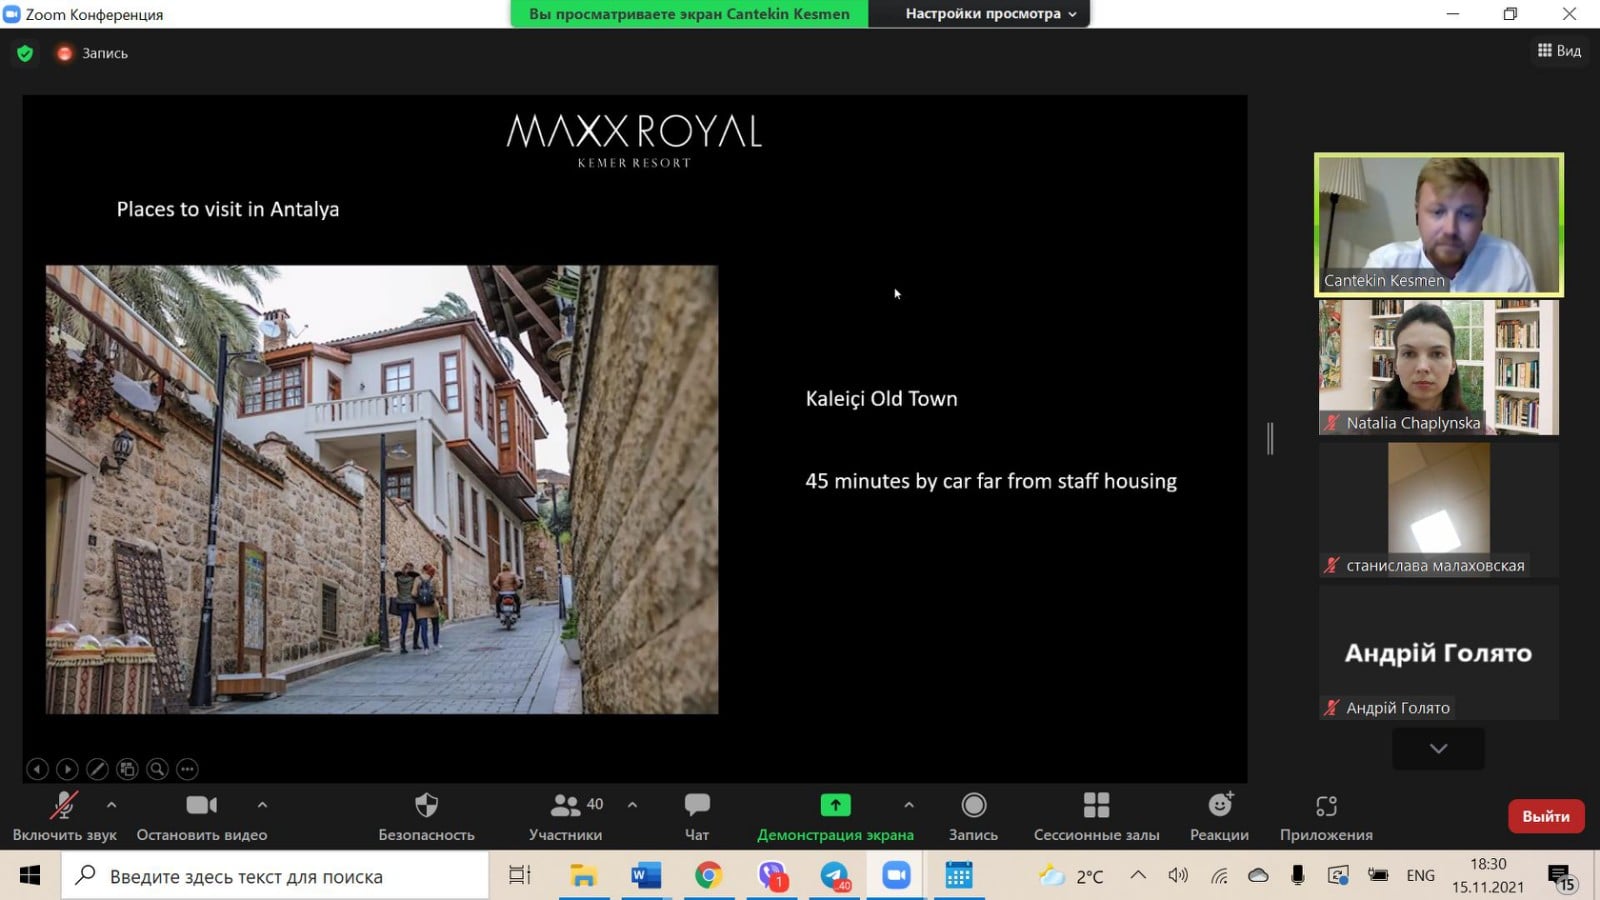The width and height of the screenshot is (1600, 900).
Task: Expand more participants with down chevron
Action: point(1438,749)
